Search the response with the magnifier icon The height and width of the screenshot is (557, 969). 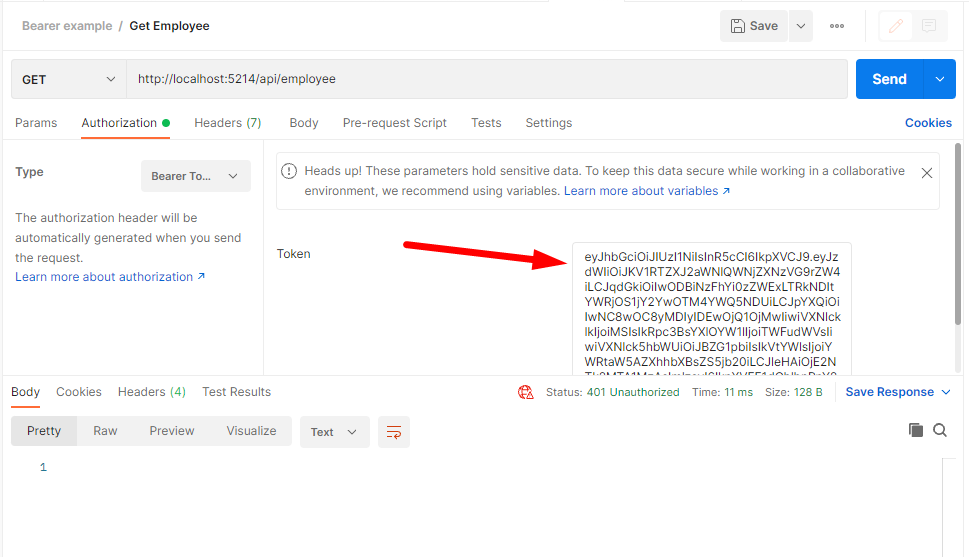click(940, 430)
